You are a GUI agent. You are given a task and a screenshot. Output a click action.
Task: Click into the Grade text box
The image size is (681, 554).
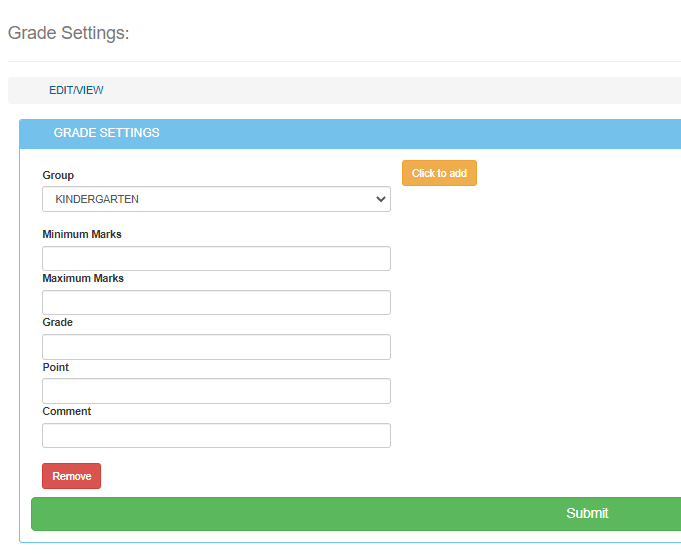pos(216,347)
